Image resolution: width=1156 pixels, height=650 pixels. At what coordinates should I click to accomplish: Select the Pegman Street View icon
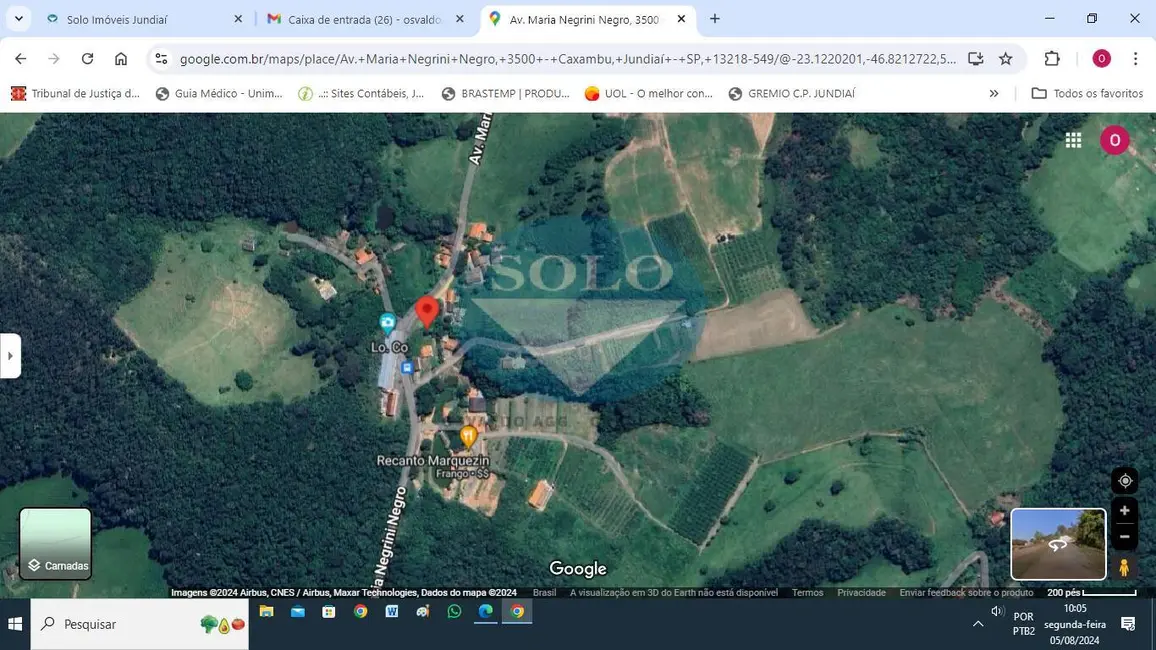[1123, 568]
